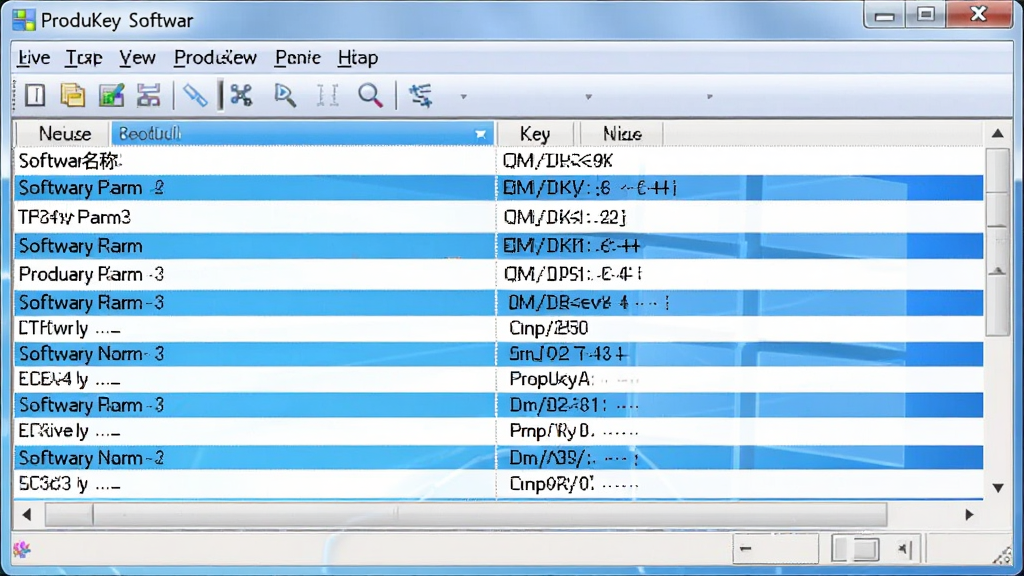
Task: Click the blank page icon in the toolbar
Action: (x=35, y=95)
